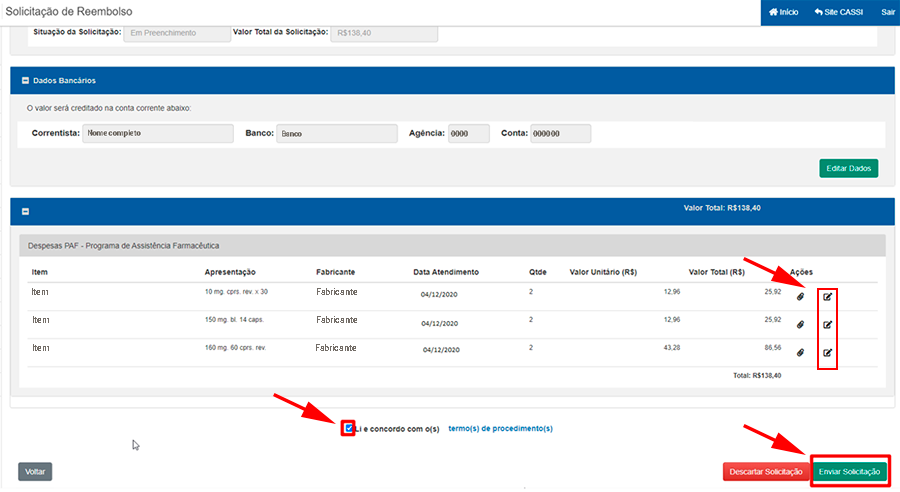
Task: Select the Solicitação de Reembolso page title
Action: (x=69, y=11)
